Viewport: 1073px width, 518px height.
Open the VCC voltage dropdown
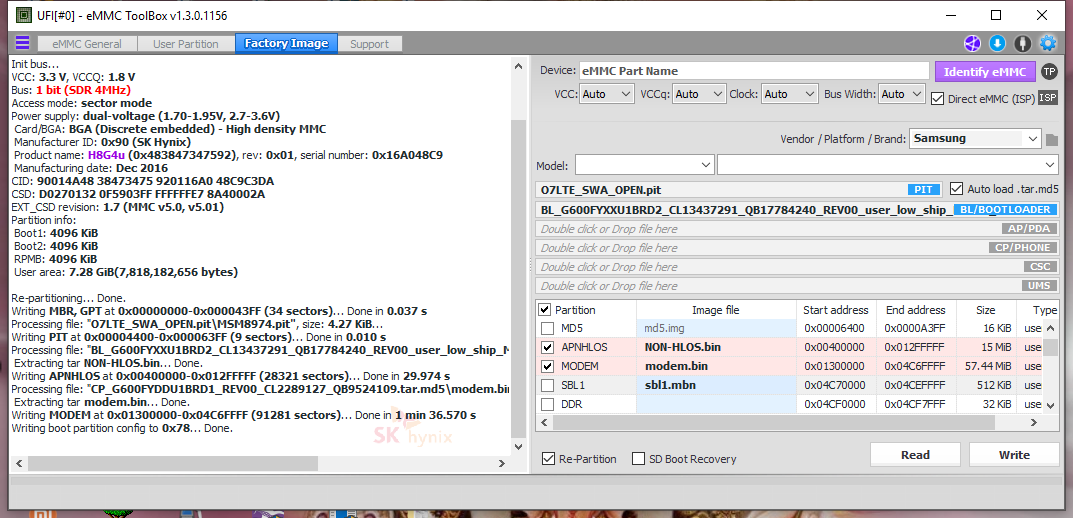[x=607, y=94]
